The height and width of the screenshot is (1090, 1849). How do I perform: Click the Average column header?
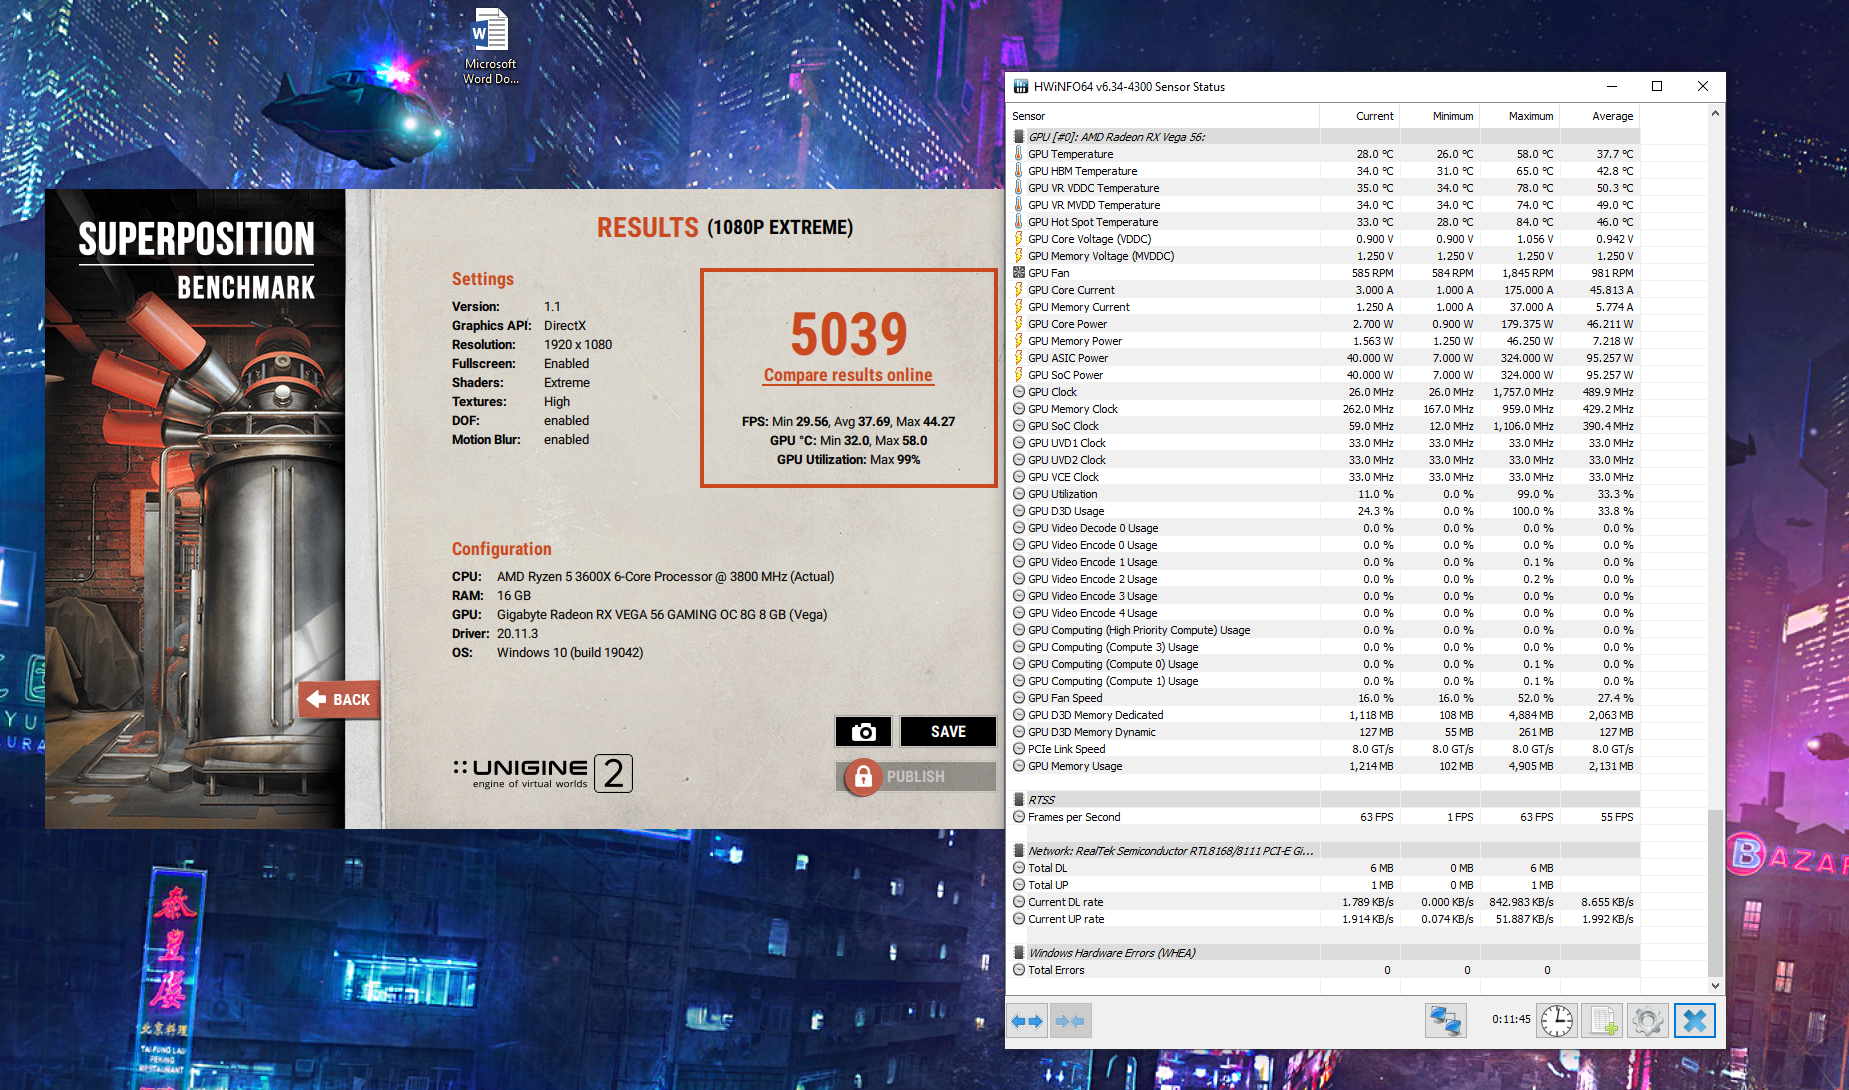(x=1600, y=116)
